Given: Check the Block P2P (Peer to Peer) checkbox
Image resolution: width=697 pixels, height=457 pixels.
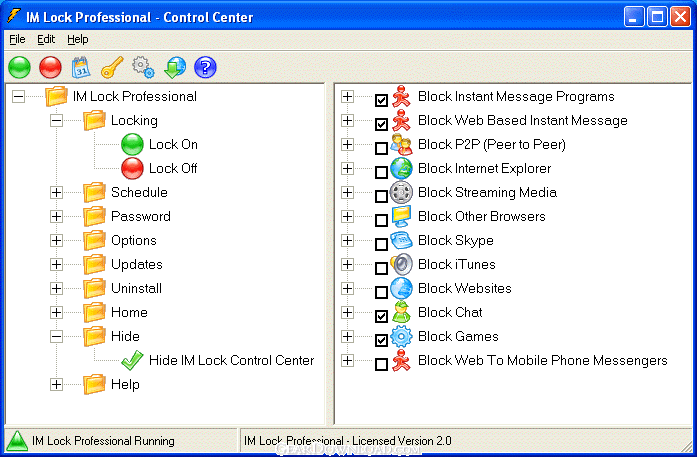Looking at the screenshot, I should [381, 148].
